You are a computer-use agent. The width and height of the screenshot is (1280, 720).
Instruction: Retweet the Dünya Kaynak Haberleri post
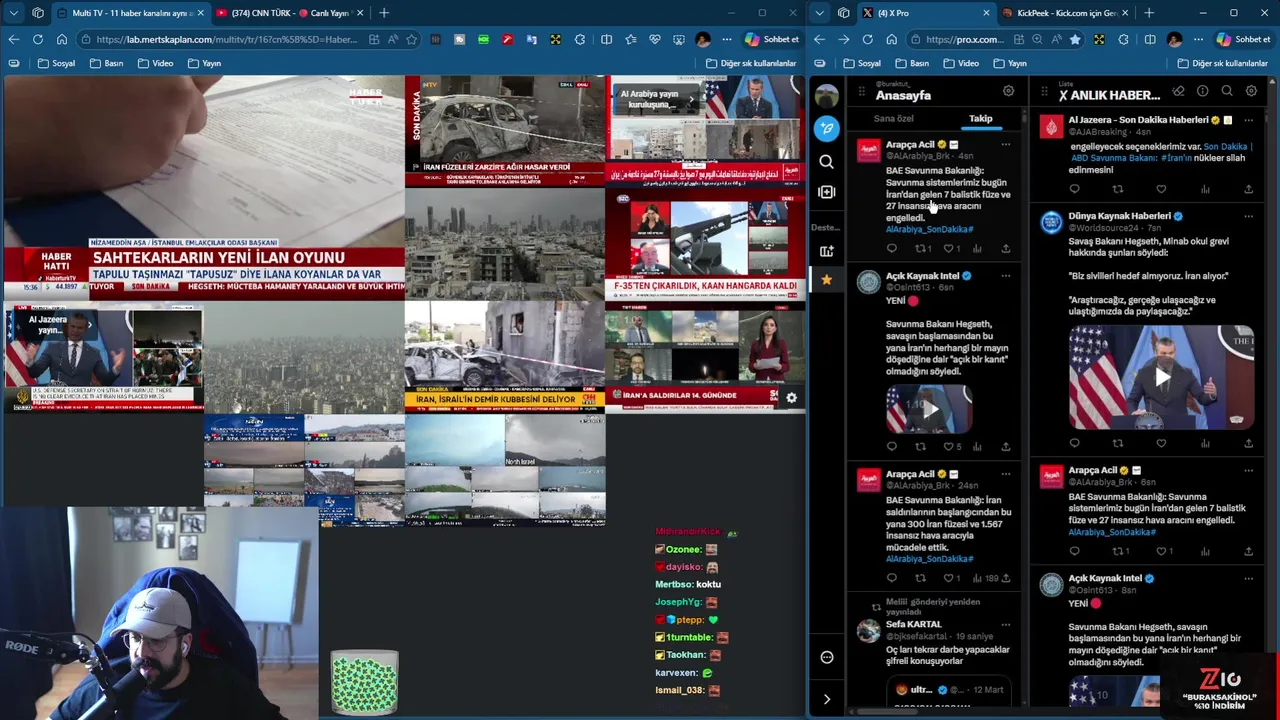point(1118,443)
